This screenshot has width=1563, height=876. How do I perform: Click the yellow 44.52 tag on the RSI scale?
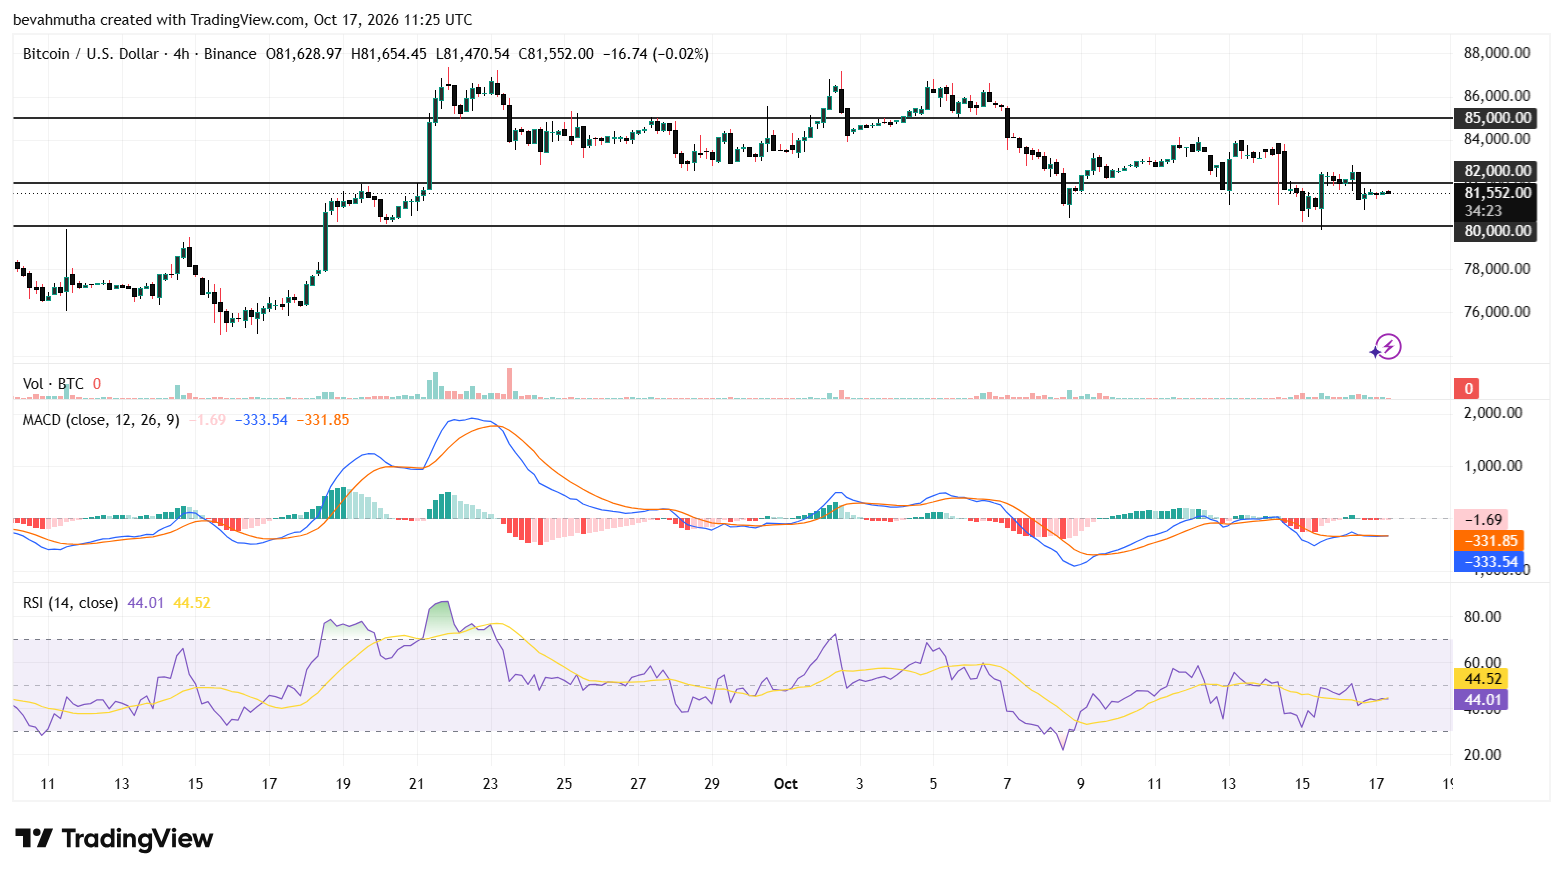(x=1481, y=679)
